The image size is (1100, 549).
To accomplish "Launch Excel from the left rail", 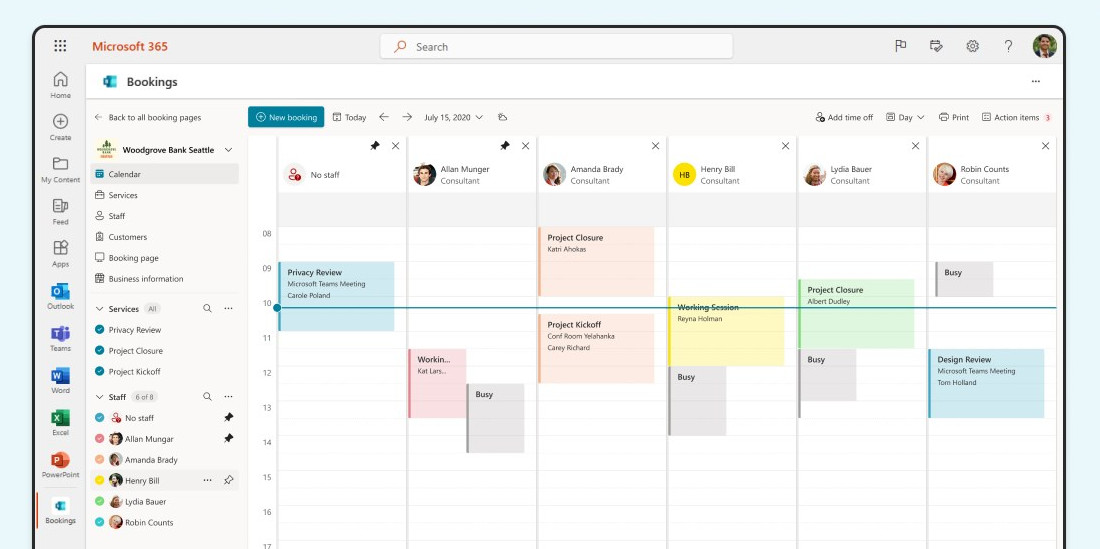I will (x=60, y=422).
